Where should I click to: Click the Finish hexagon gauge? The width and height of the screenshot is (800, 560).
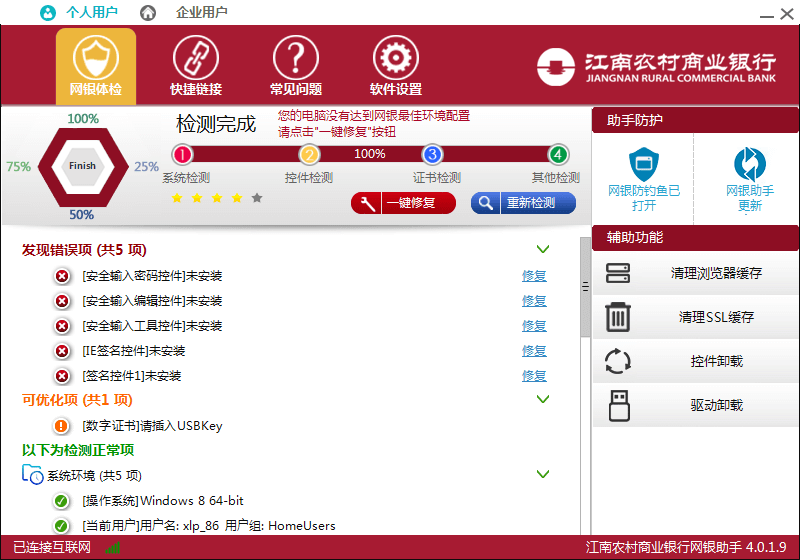pyautogui.click(x=83, y=167)
